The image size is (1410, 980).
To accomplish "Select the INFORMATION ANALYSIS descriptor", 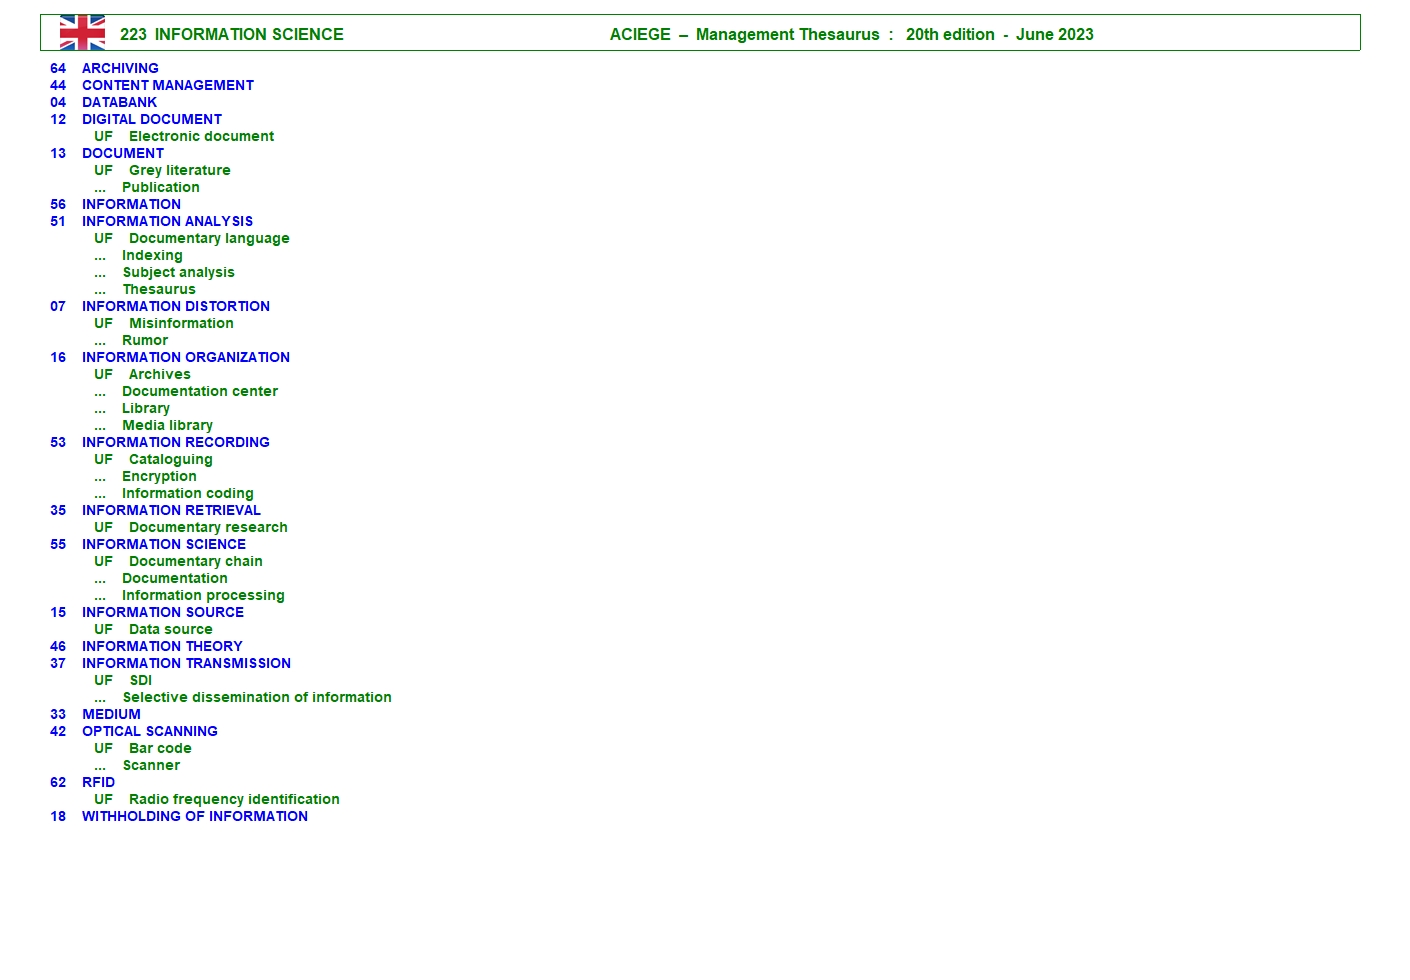I will [167, 221].
